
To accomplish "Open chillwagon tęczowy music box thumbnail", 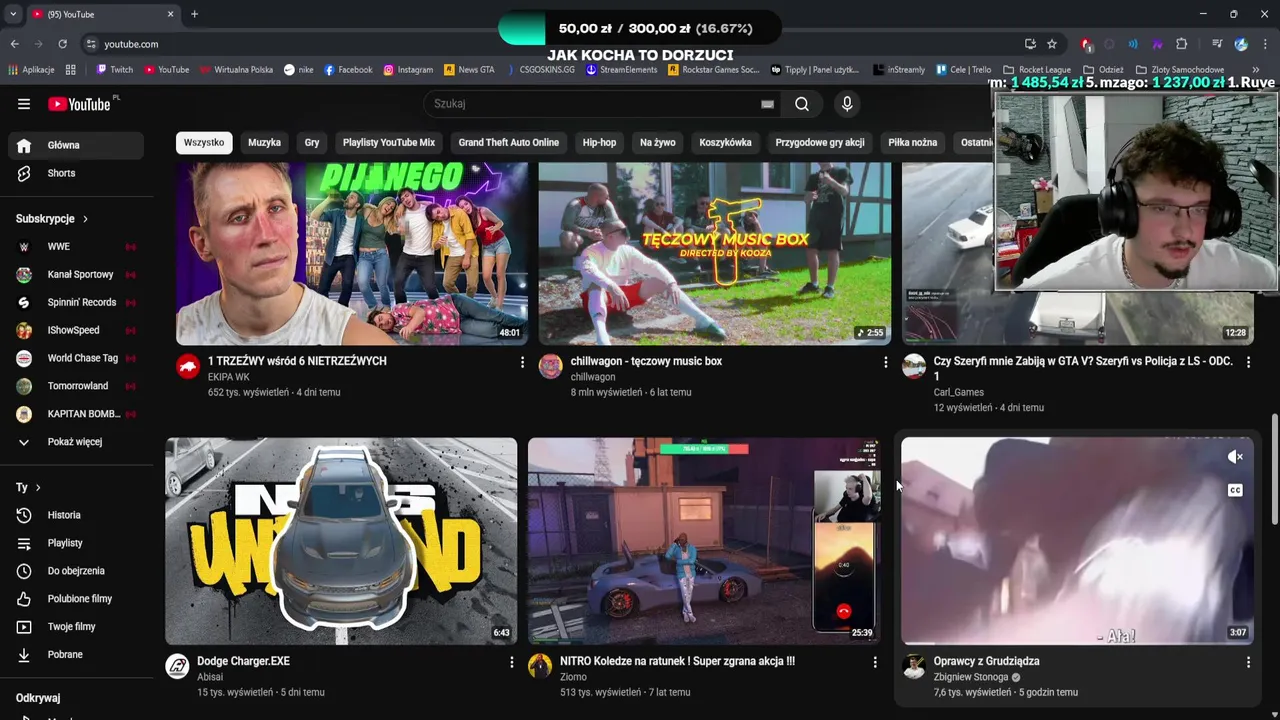I will coord(715,254).
